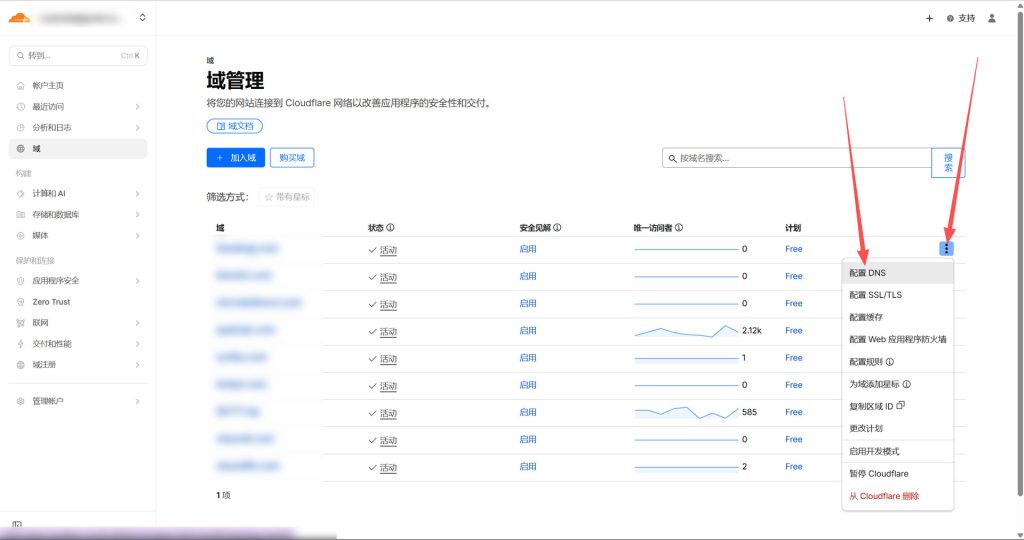This screenshot has width=1024, height=540.
Task: Open the 域文档 documentation link
Action: (x=235, y=126)
